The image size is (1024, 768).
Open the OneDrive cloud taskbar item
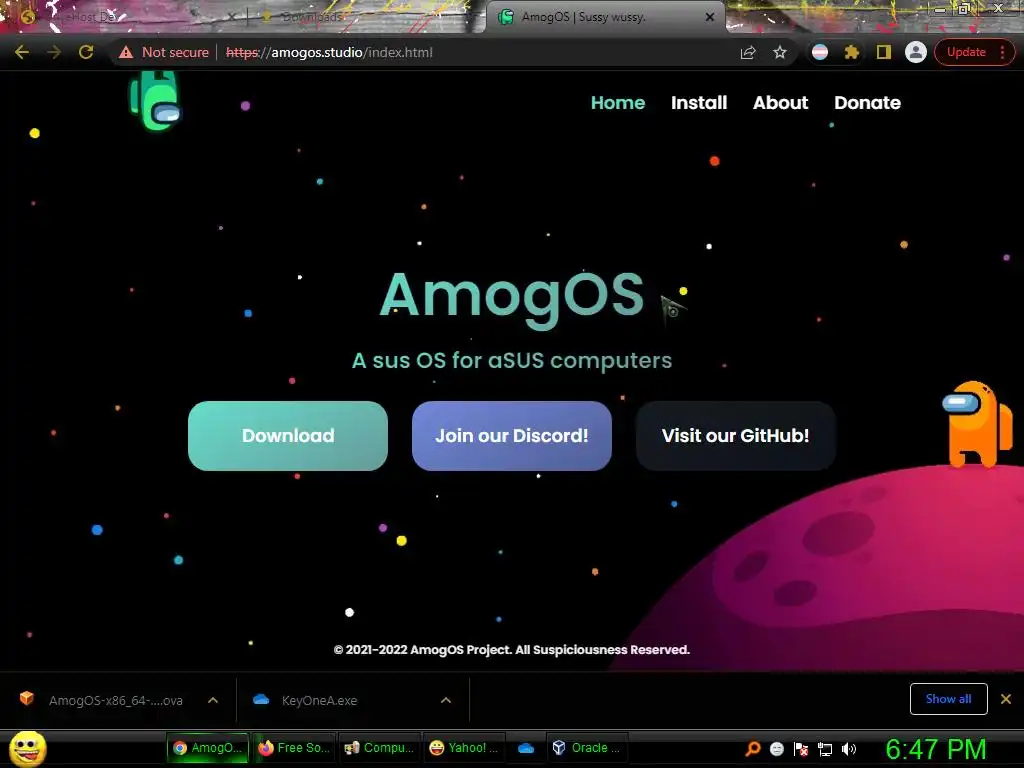click(x=526, y=748)
